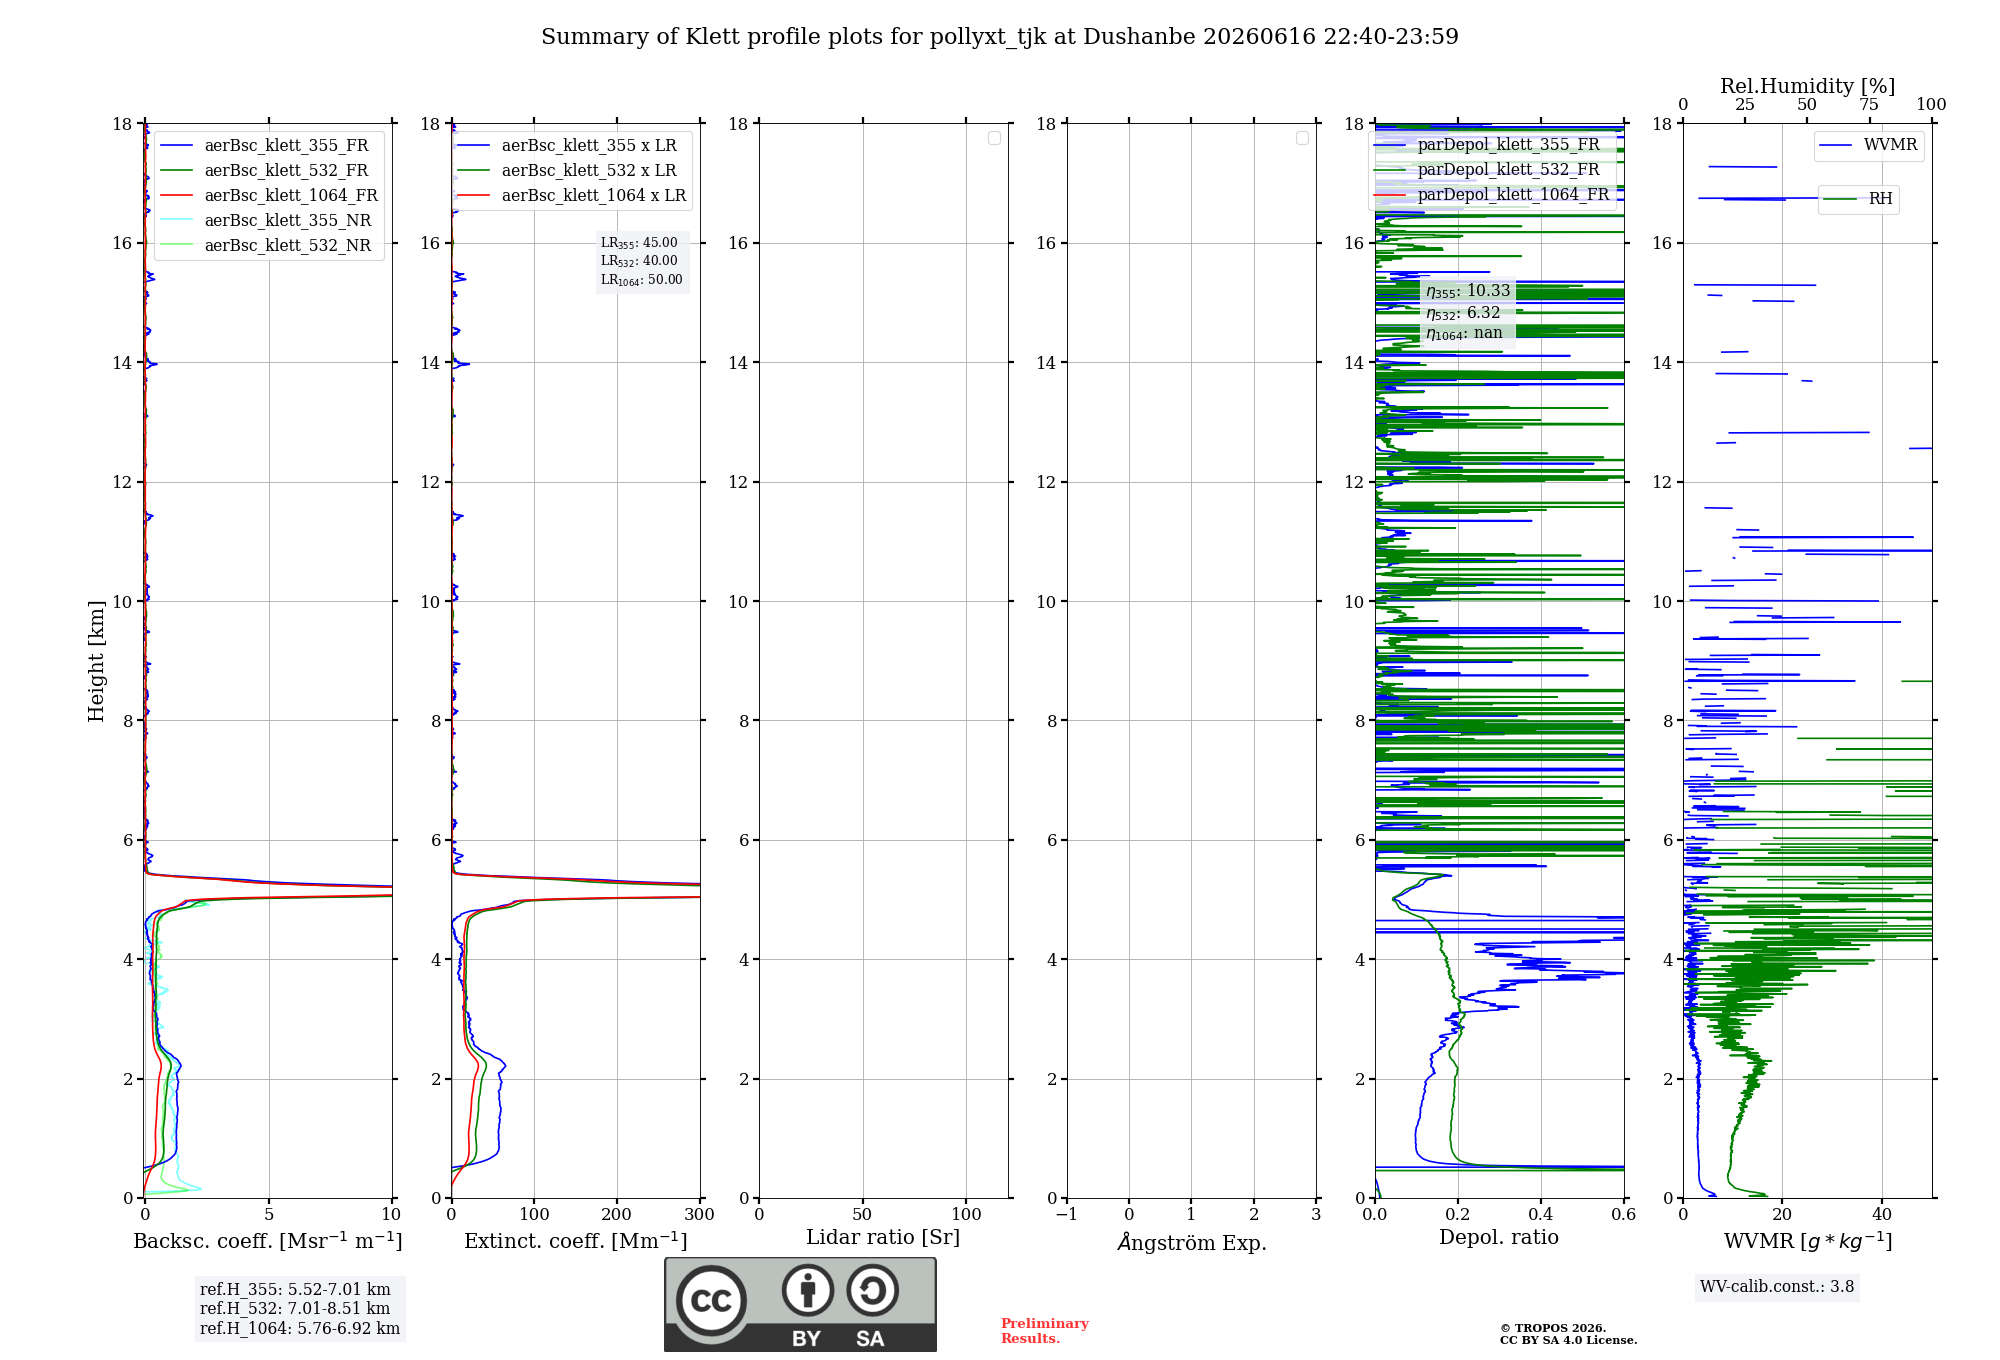Click the plot title 'Summary of Klett profile plots'
This screenshot has width=2000, height=1360.
tap(1000, 37)
